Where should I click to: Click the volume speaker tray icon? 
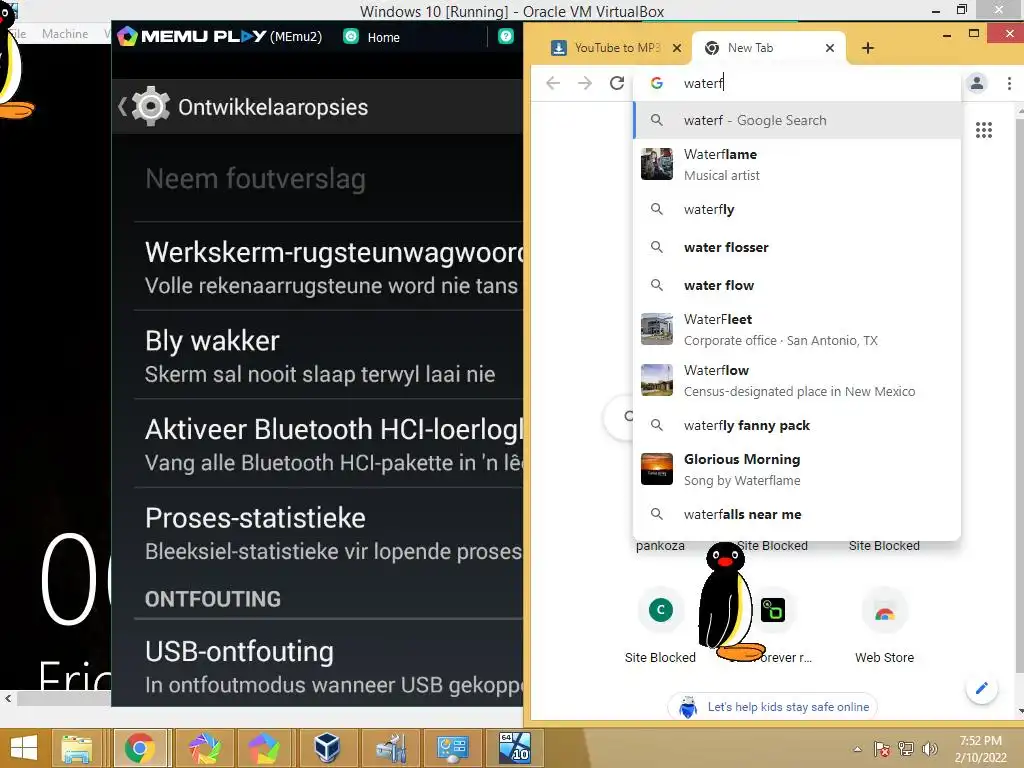pyautogui.click(x=929, y=749)
